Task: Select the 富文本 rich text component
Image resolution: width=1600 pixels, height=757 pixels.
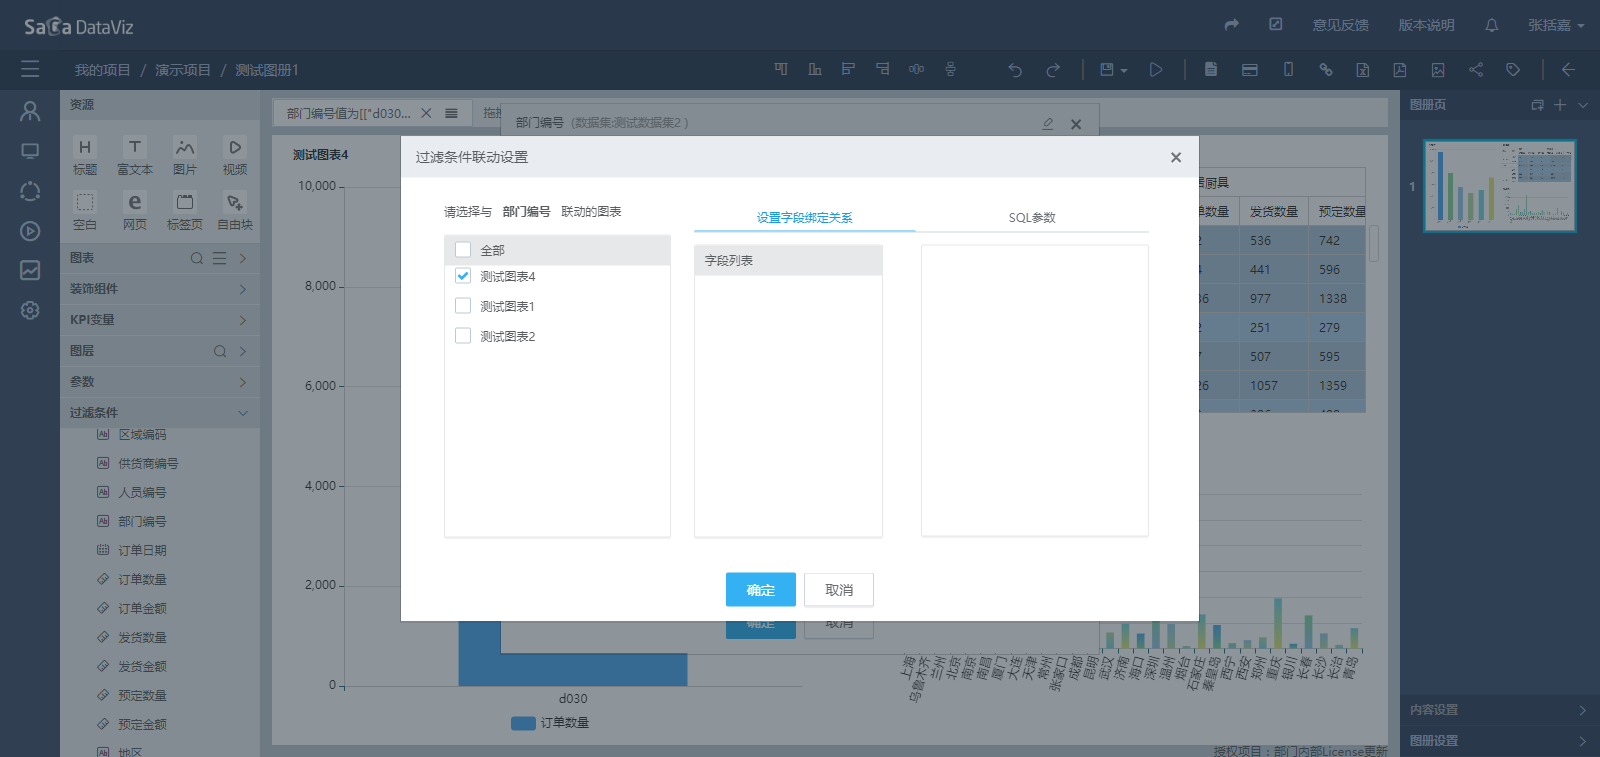Action: point(135,157)
